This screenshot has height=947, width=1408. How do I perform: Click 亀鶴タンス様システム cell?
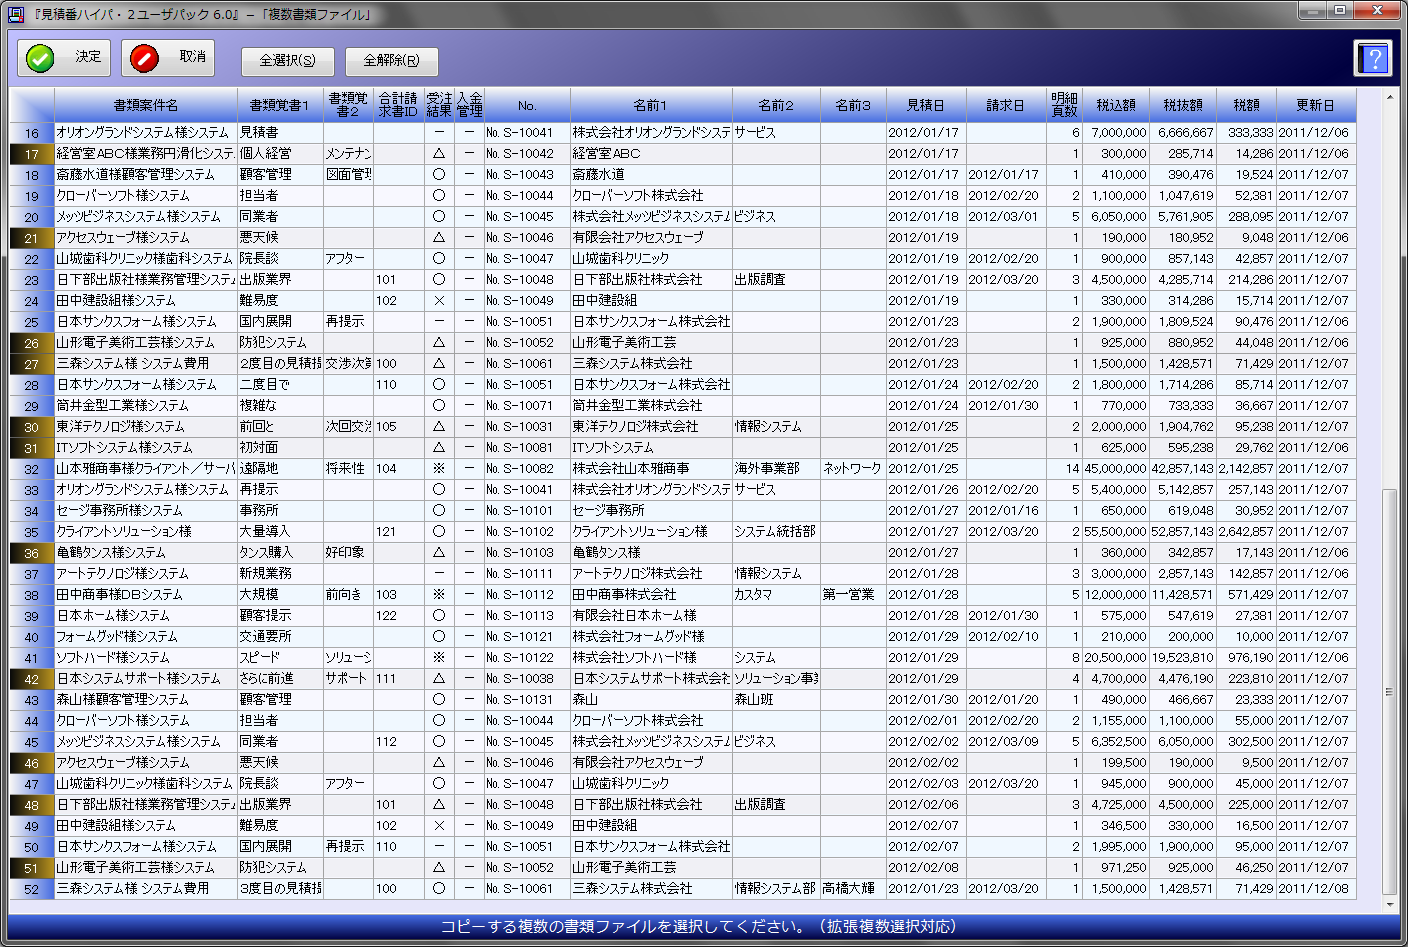point(146,553)
